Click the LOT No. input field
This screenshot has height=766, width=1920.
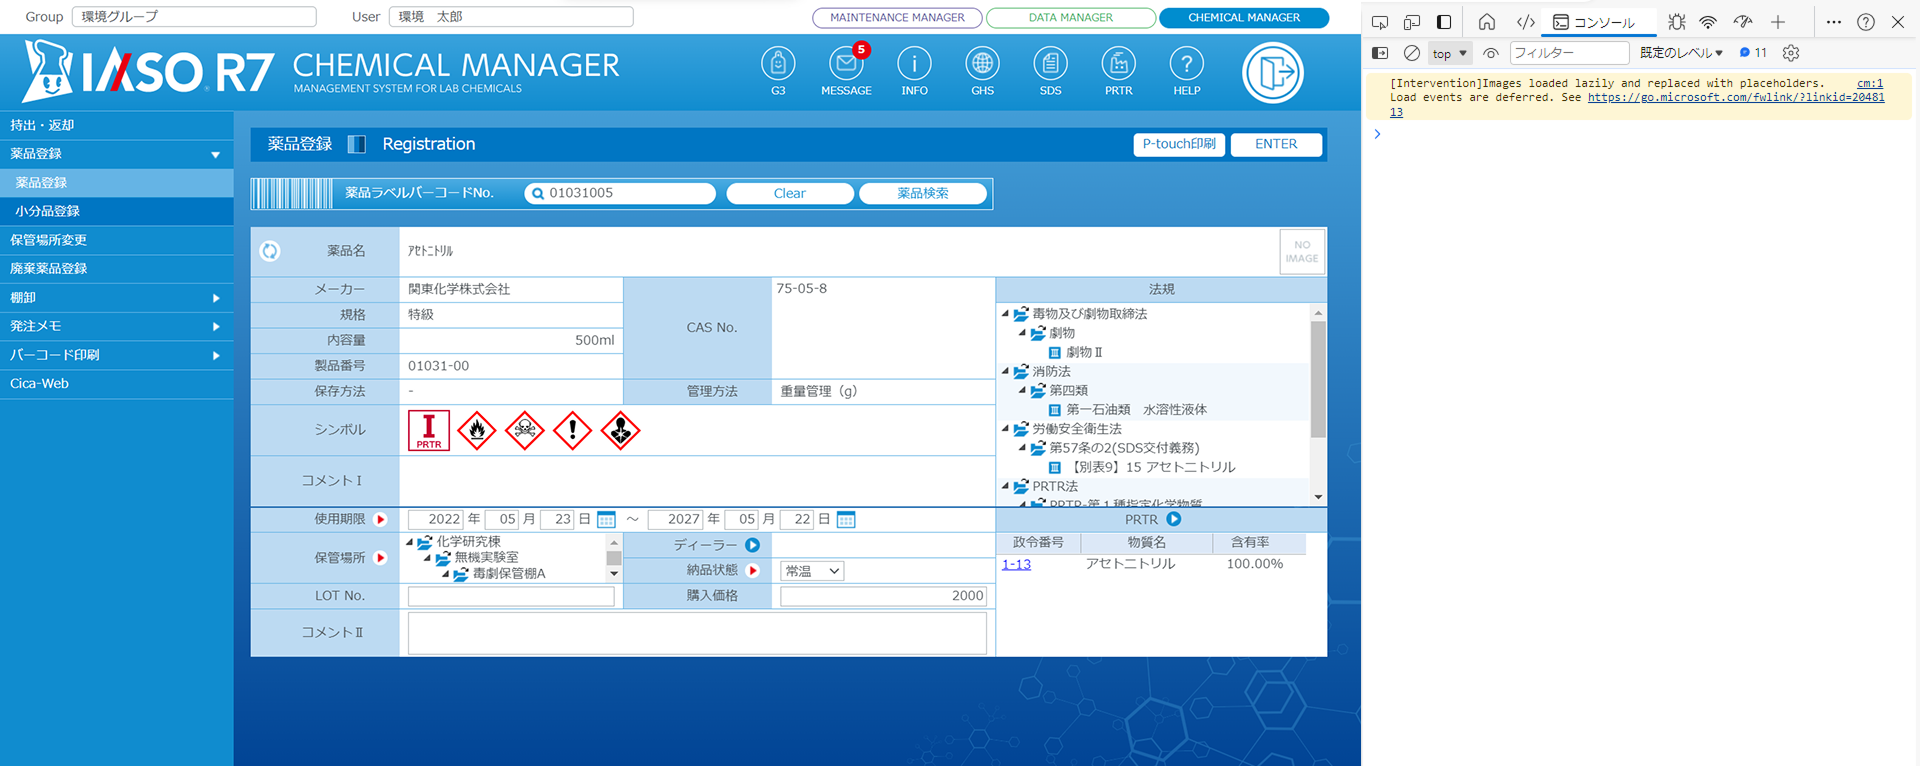point(511,596)
